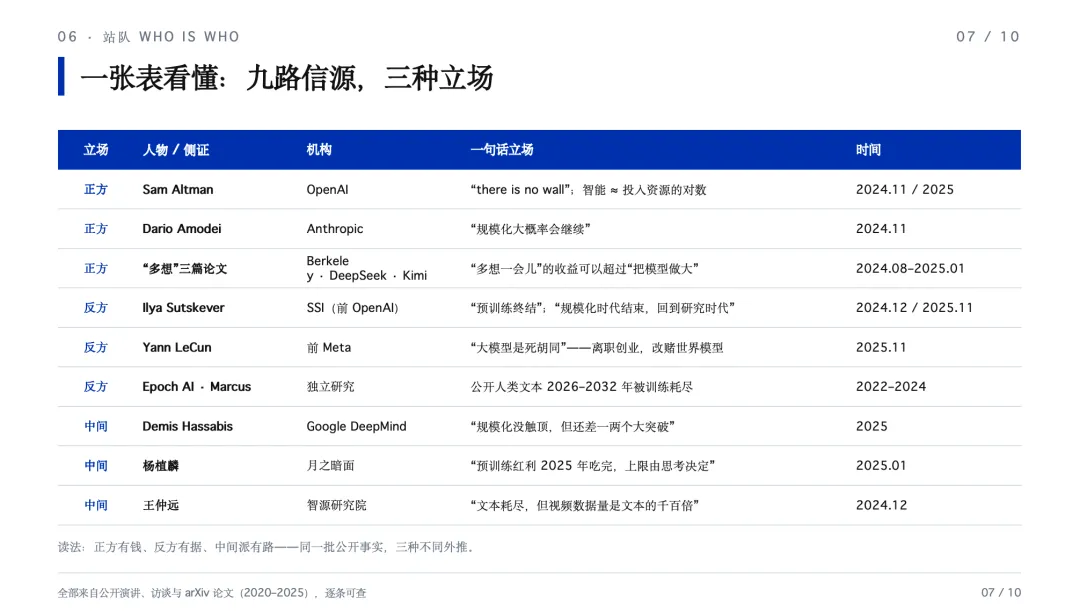Click the 一句话立场 column header
This screenshot has height=611, width=1080.
(x=501, y=149)
